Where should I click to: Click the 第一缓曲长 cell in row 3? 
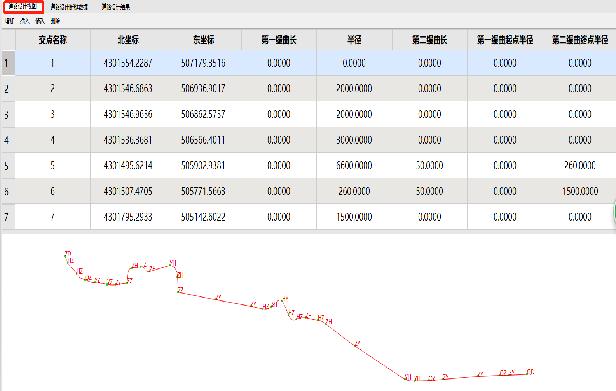tap(279, 114)
